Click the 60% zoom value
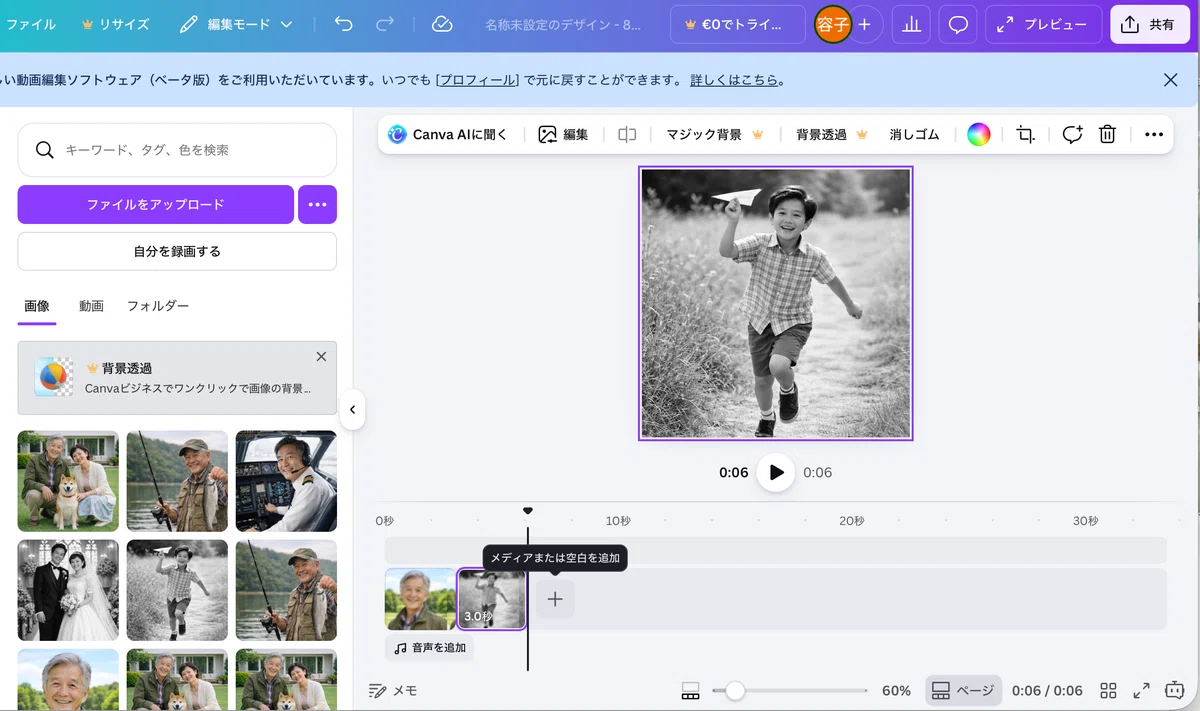The image size is (1200, 711). click(x=896, y=690)
